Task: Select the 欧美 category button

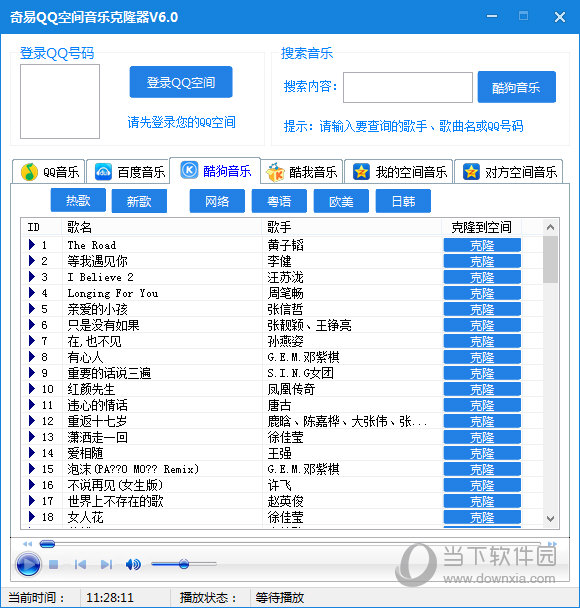Action: [x=341, y=201]
